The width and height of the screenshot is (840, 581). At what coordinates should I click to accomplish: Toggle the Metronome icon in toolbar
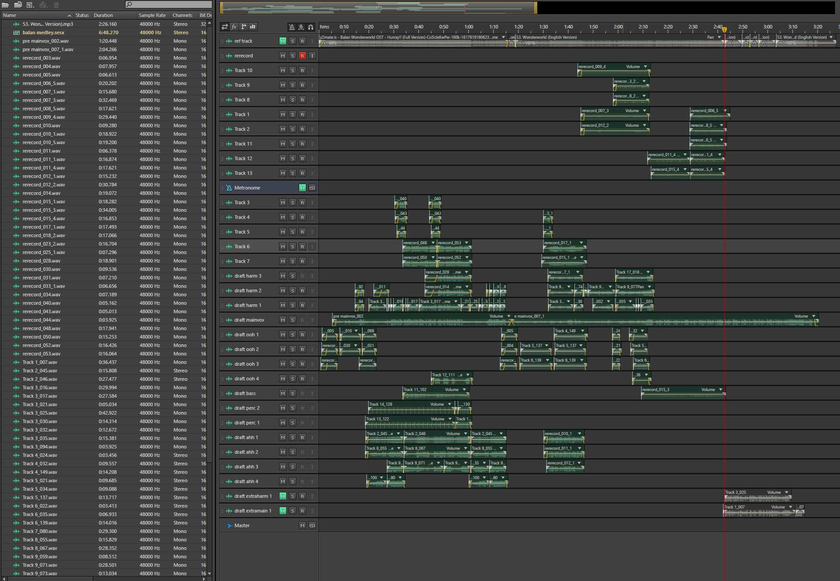(291, 26)
